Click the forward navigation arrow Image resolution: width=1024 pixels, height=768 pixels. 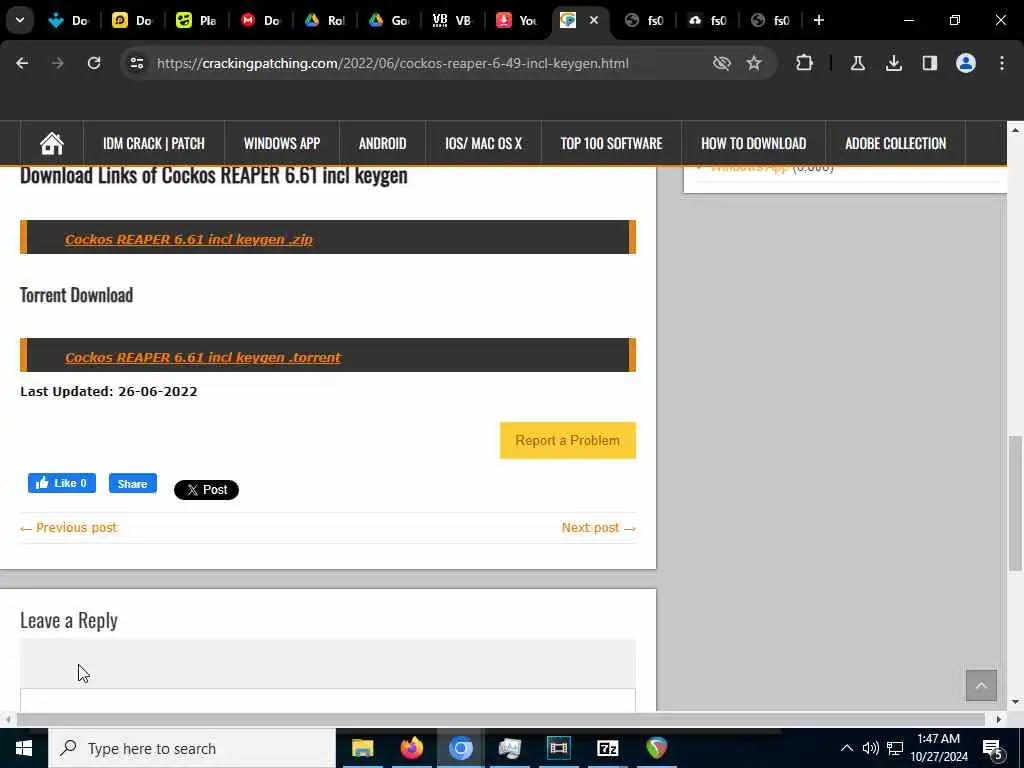click(x=57, y=63)
